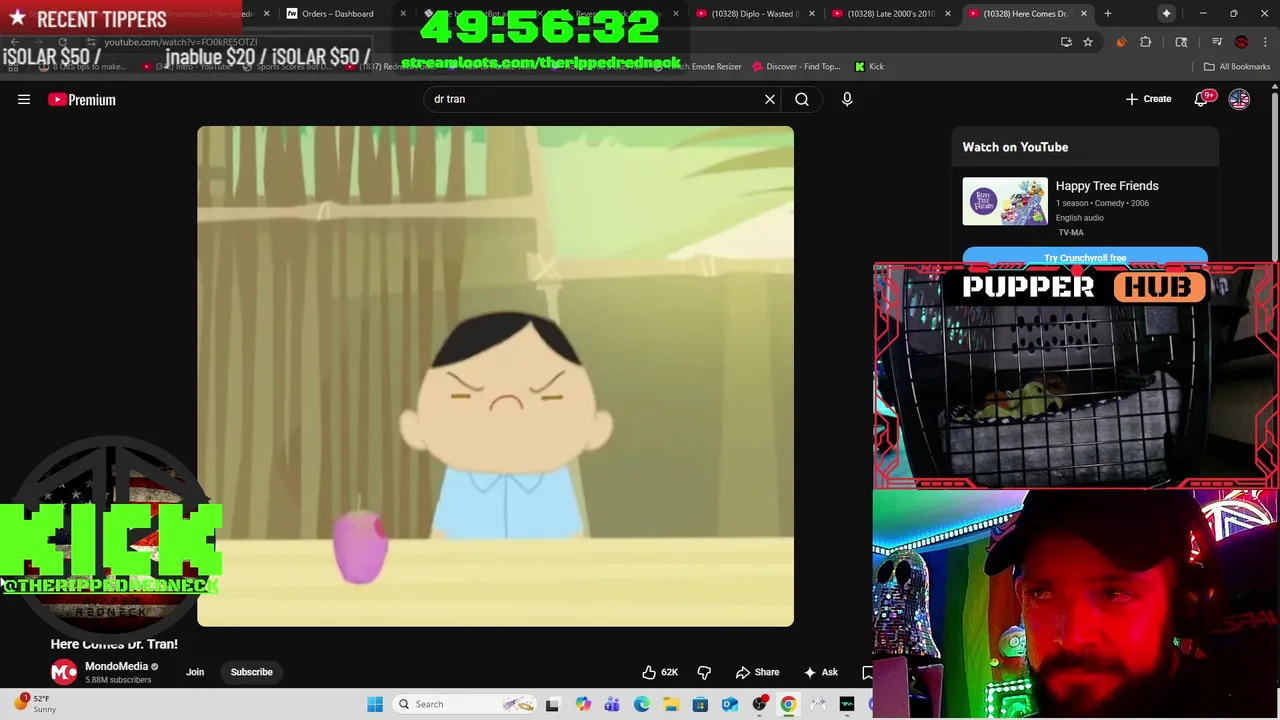Open OBS Studio taskbar icon
Screen dimensions: 1280x720
[759, 704]
